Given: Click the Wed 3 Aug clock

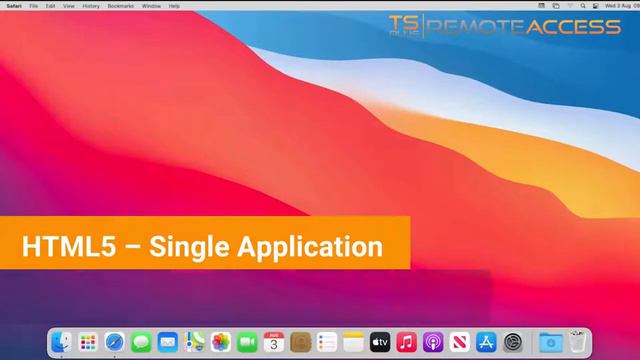Looking at the screenshot, I should (622, 6).
